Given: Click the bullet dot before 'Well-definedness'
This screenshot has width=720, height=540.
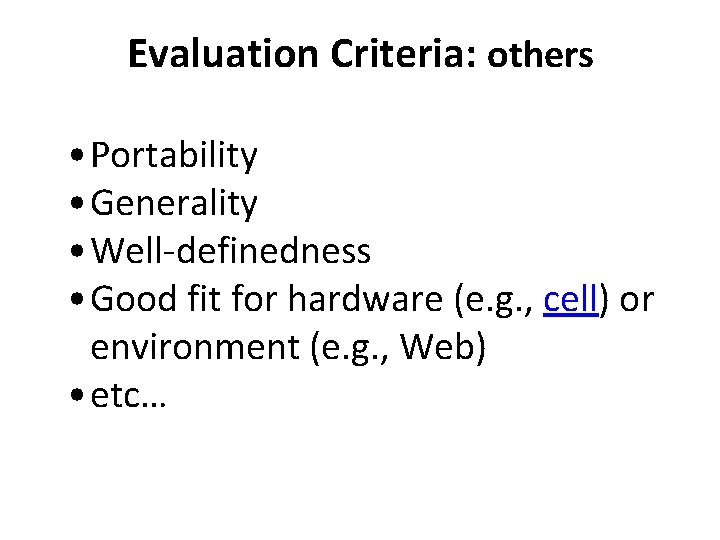Looking at the screenshot, I should point(77,253).
